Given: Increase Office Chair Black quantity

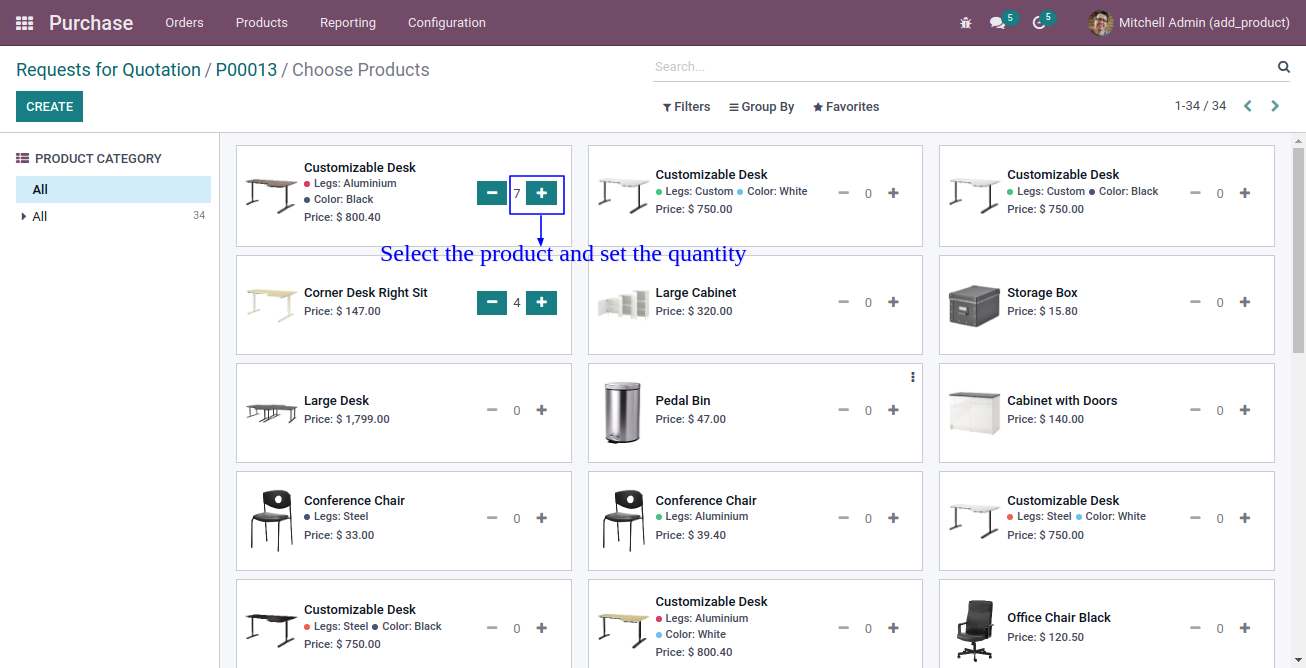Looking at the screenshot, I should [1245, 628].
